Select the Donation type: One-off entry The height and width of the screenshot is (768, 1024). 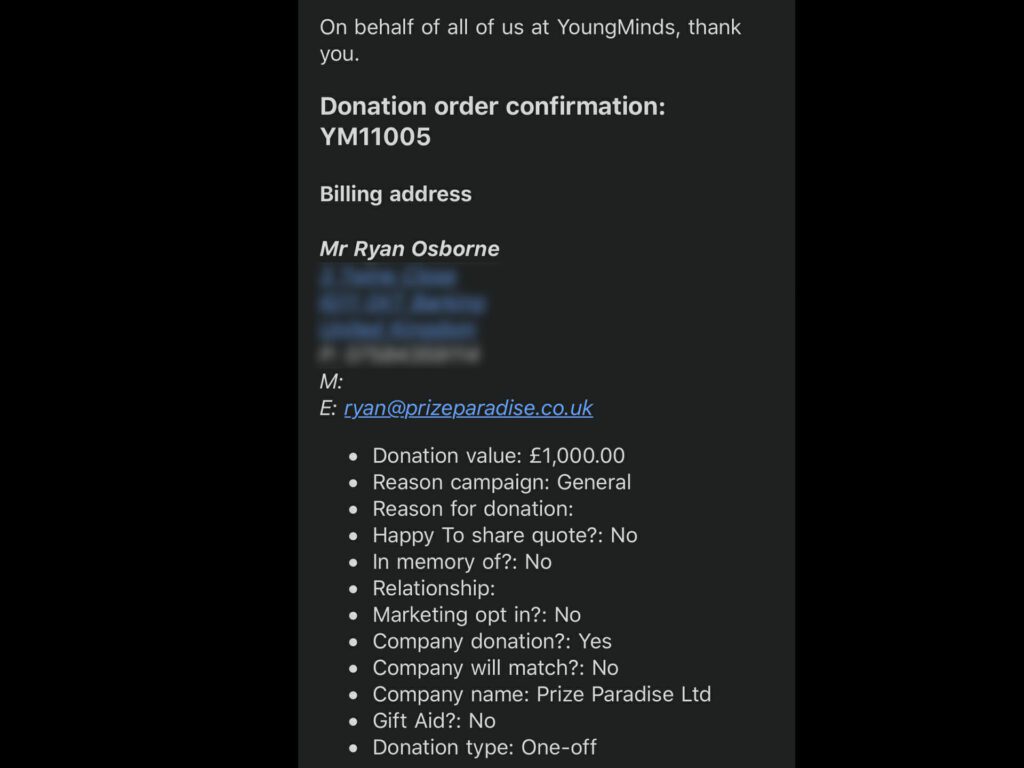coord(484,747)
